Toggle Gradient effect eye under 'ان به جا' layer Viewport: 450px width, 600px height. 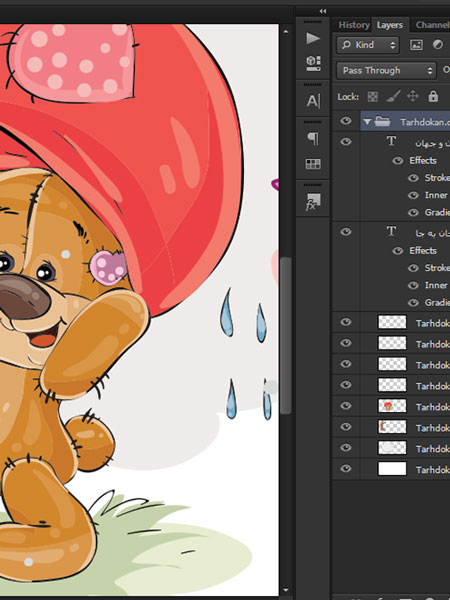[x=413, y=303]
